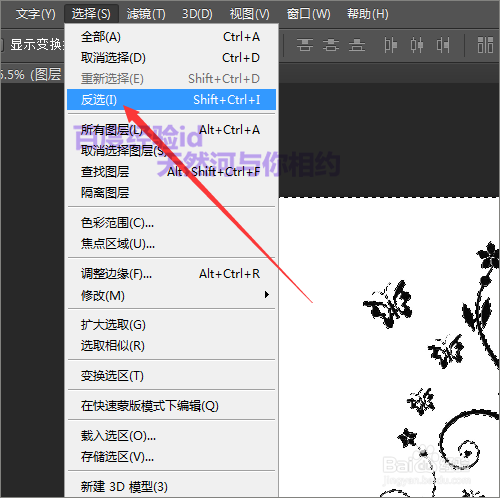Open the 滤镜(T) menu

click(146, 14)
